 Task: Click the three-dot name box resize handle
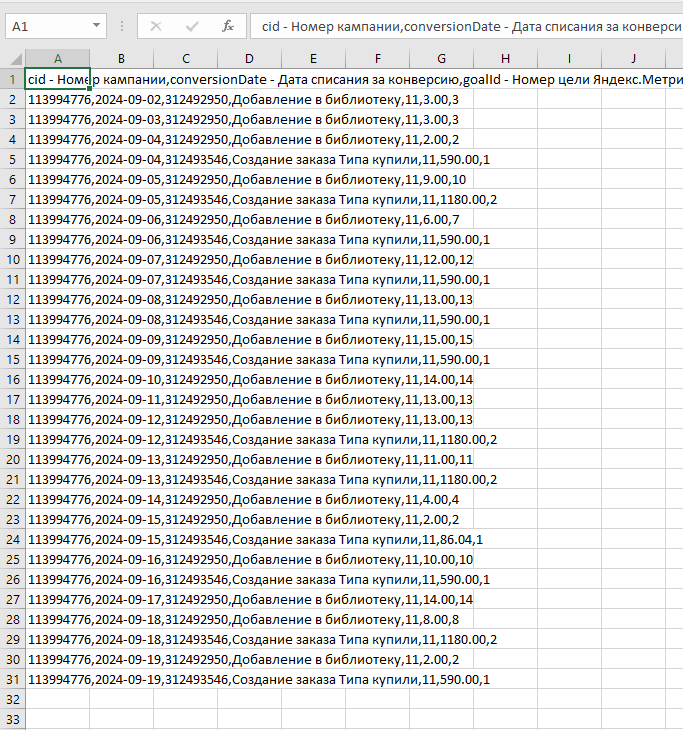pyautogui.click(x=122, y=26)
